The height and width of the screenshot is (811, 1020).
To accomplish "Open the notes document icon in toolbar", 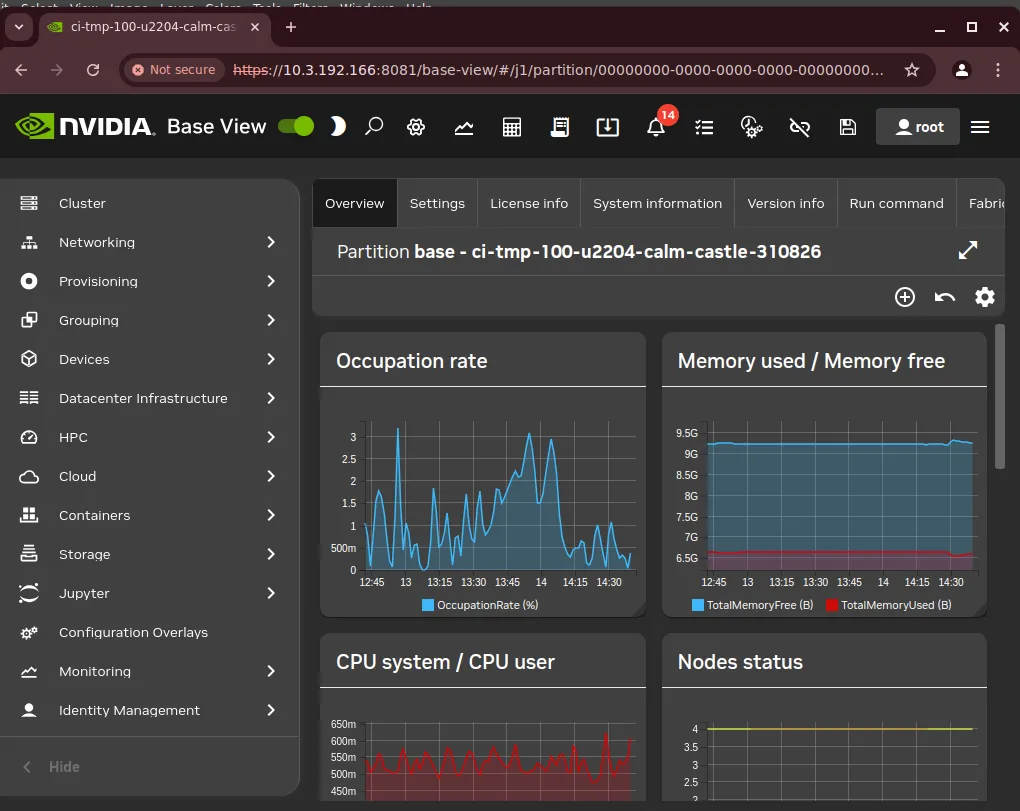I will click(x=559, y=127).
